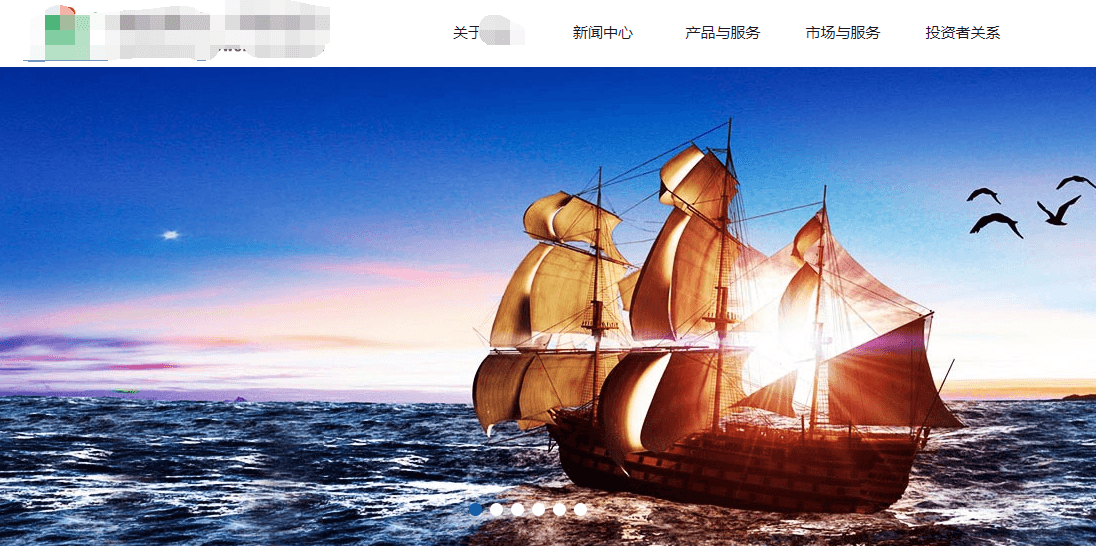The height and width of the screenshot is (546, 1096).
Task: Select the 市场与服务 navigation item
Action: [842, 33]
